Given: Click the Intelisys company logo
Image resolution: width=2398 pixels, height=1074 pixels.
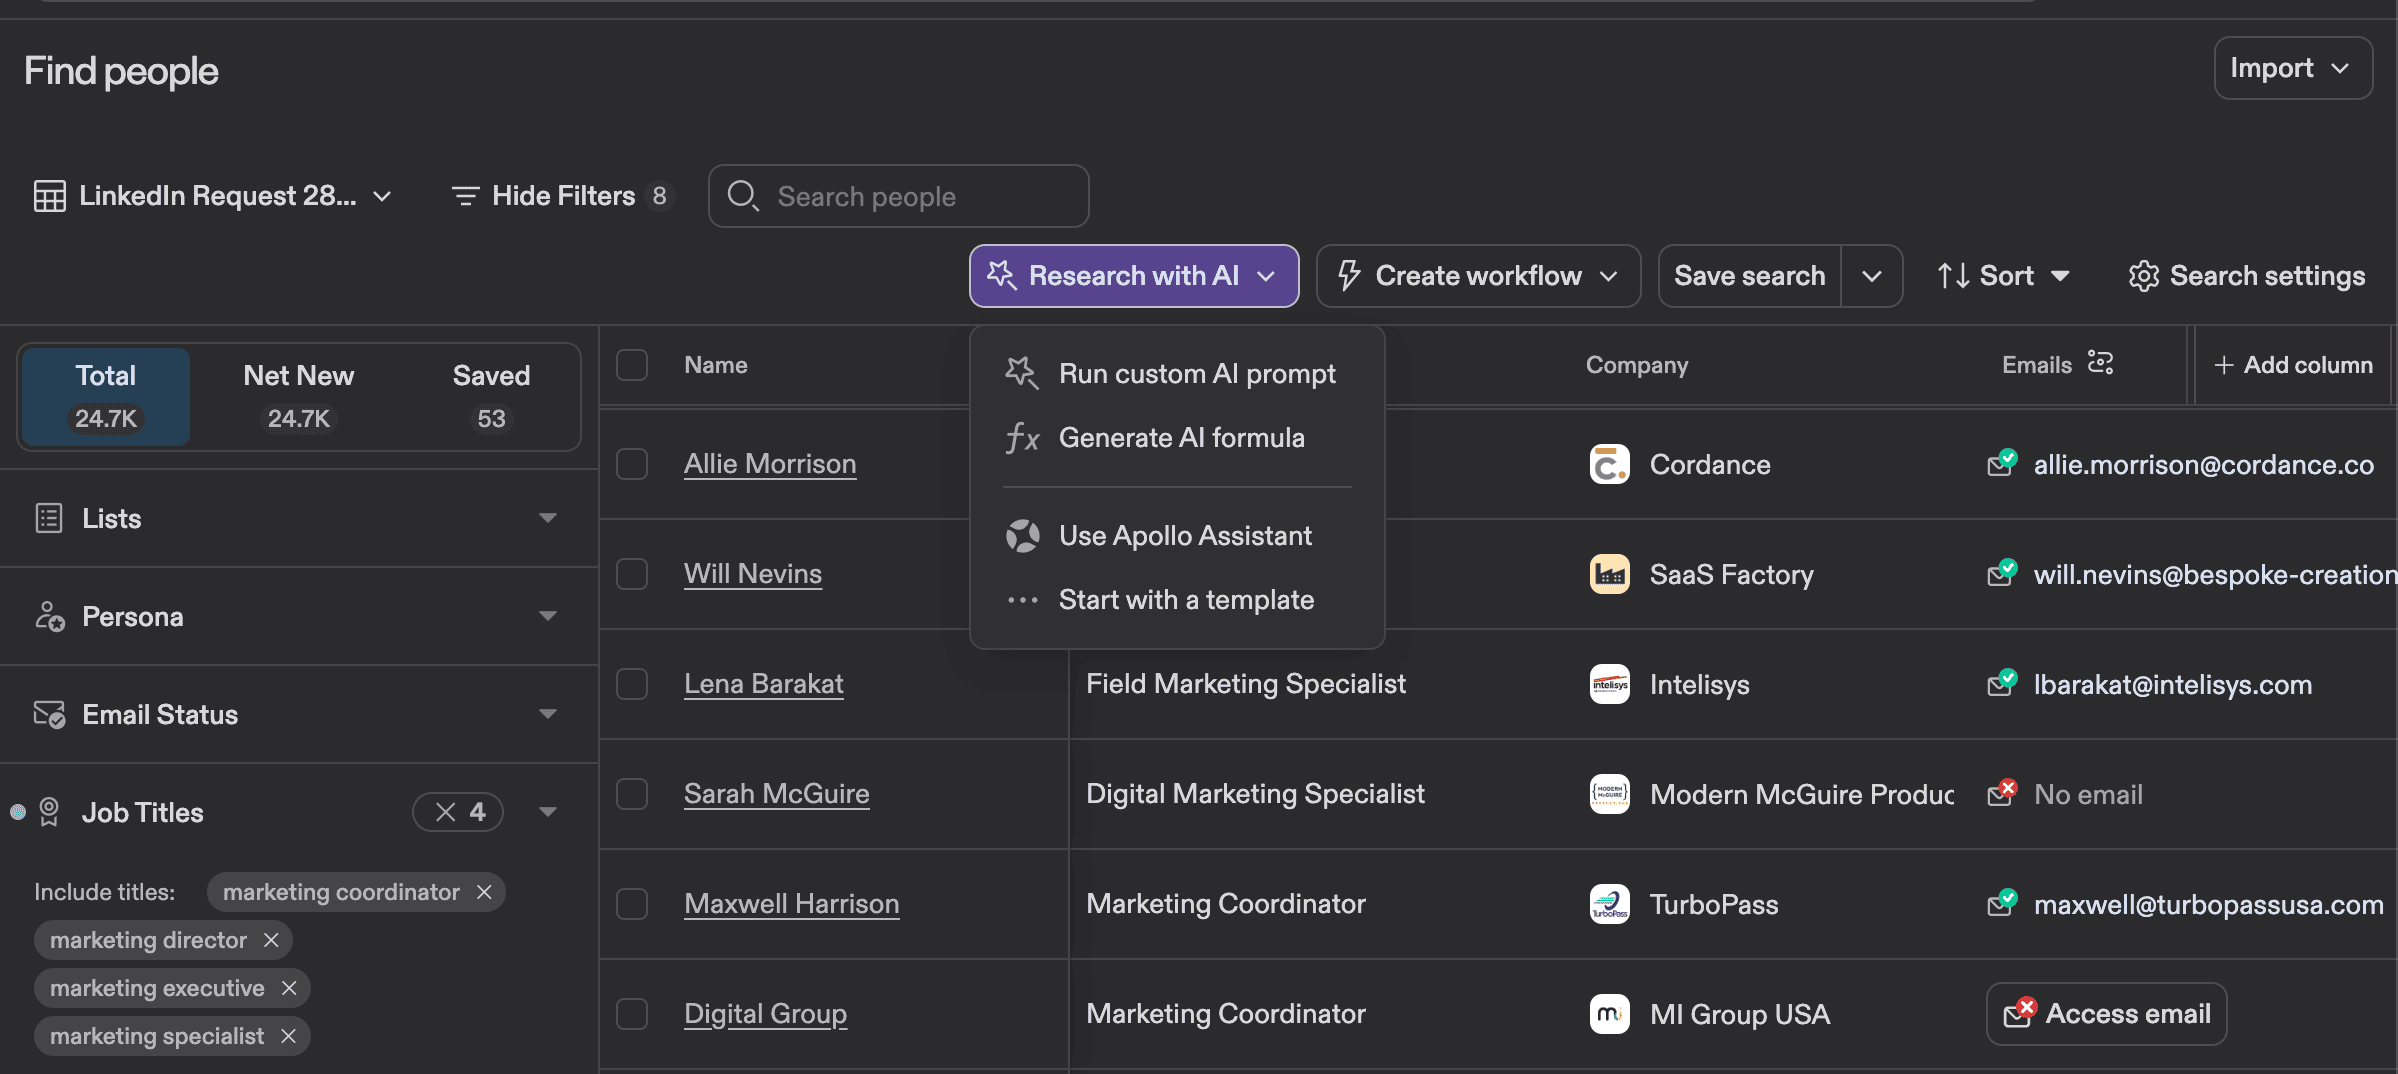Looking at the screenshot, I should 1609,684.
